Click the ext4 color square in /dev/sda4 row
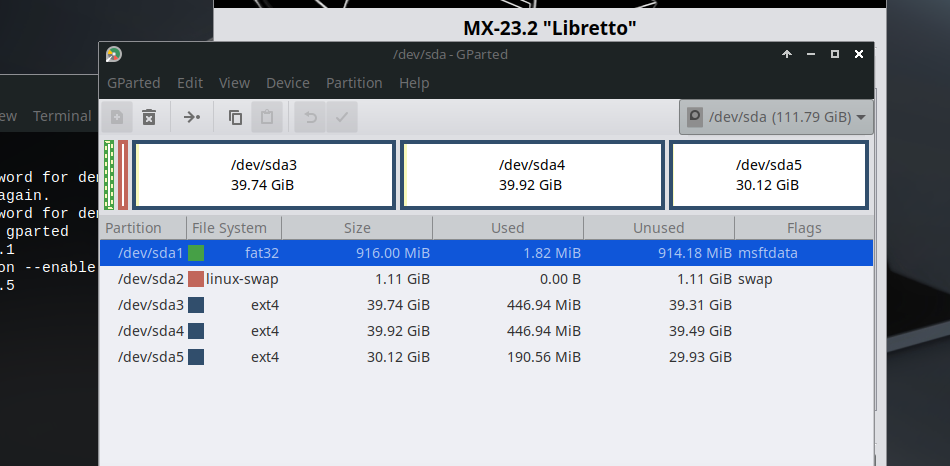950x466 pixels. point(196,331)
